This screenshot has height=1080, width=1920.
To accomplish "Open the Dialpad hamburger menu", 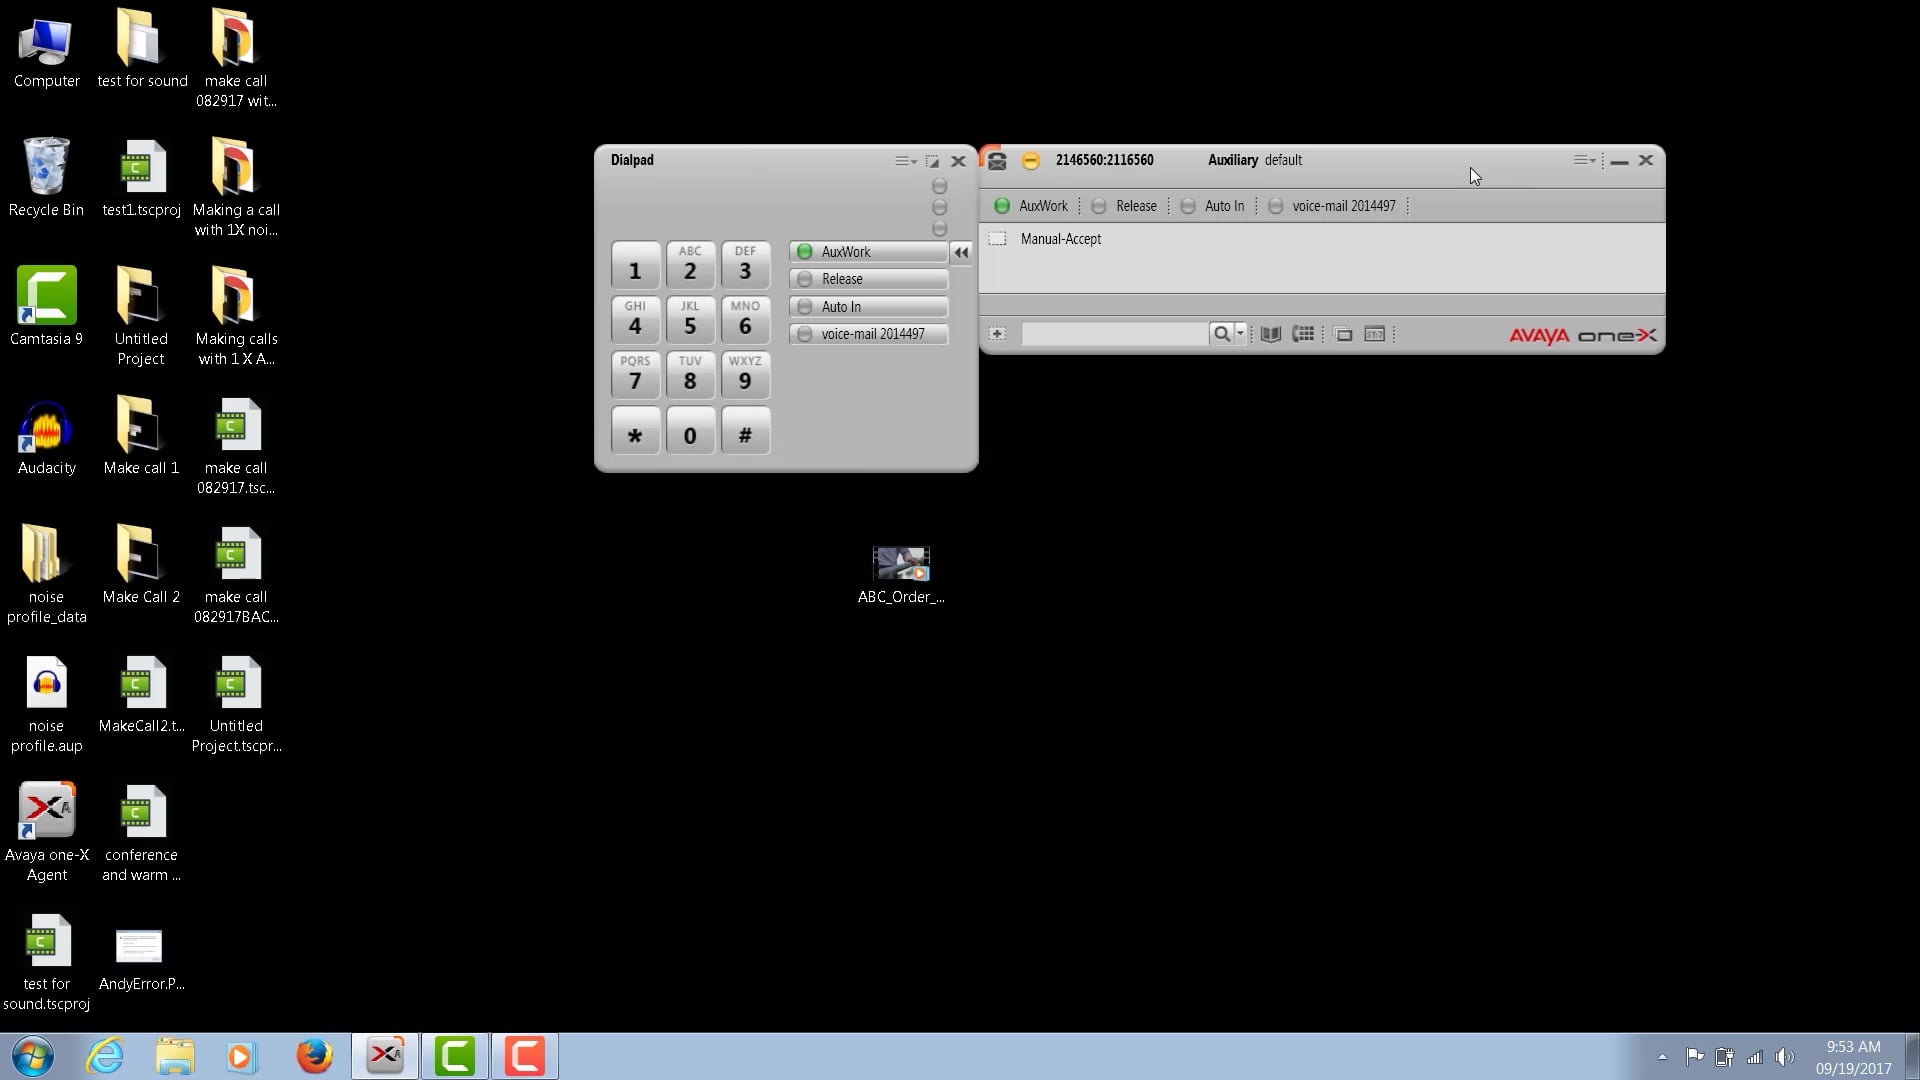I will click(904, 161).
